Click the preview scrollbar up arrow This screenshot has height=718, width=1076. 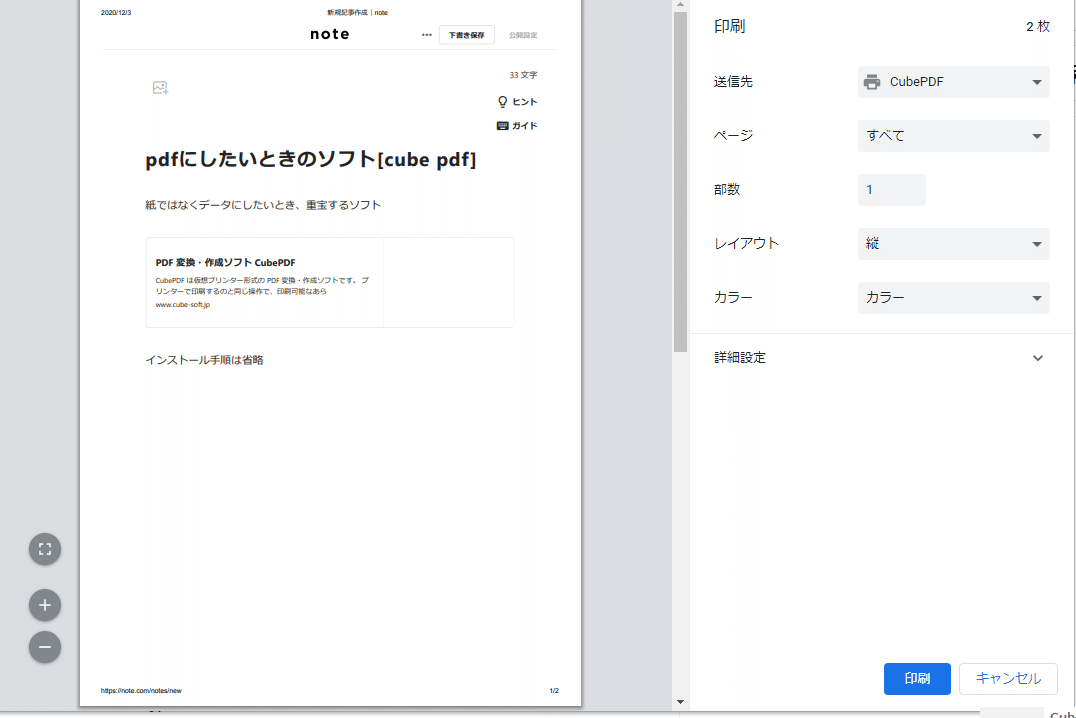[680, 5]
